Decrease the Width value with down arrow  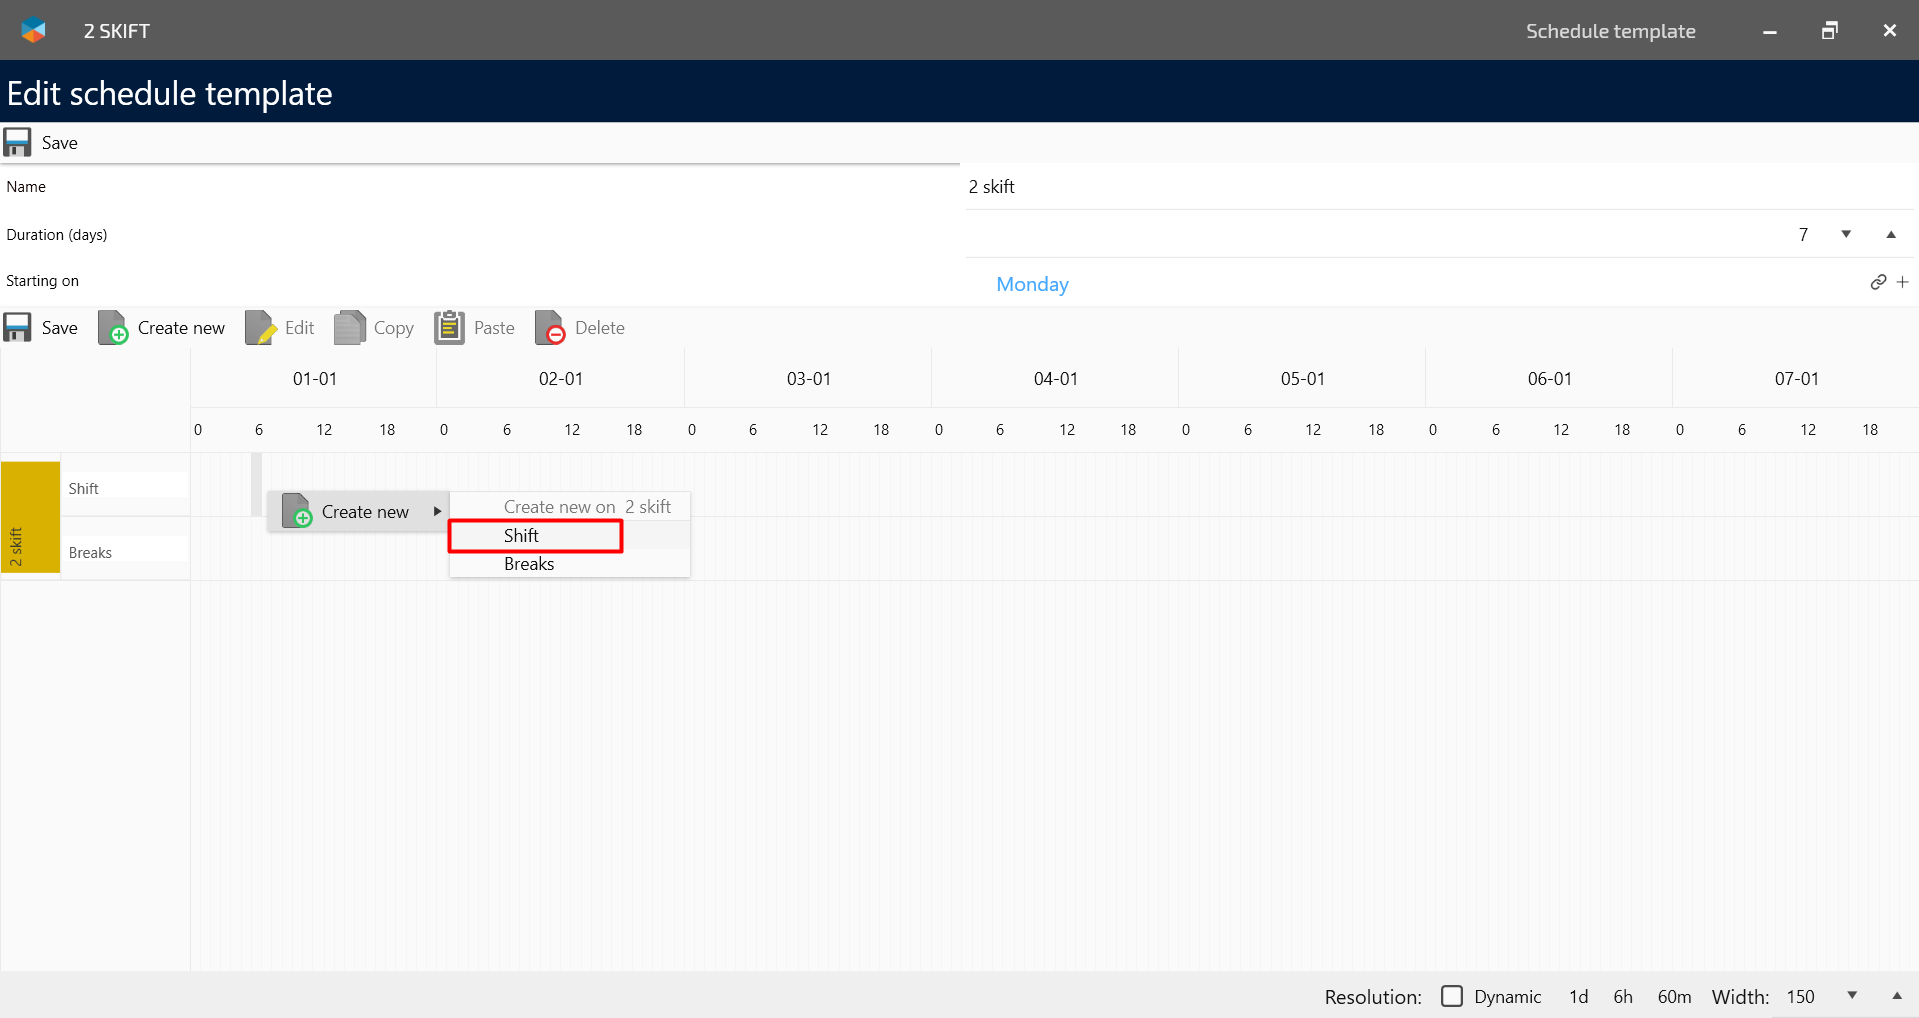coord(1852,996)
